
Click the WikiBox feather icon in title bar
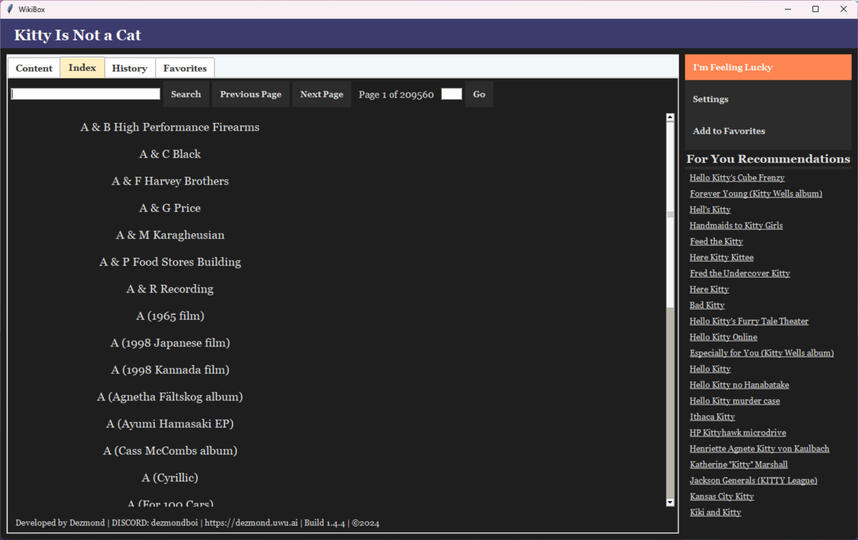(9, 9)
